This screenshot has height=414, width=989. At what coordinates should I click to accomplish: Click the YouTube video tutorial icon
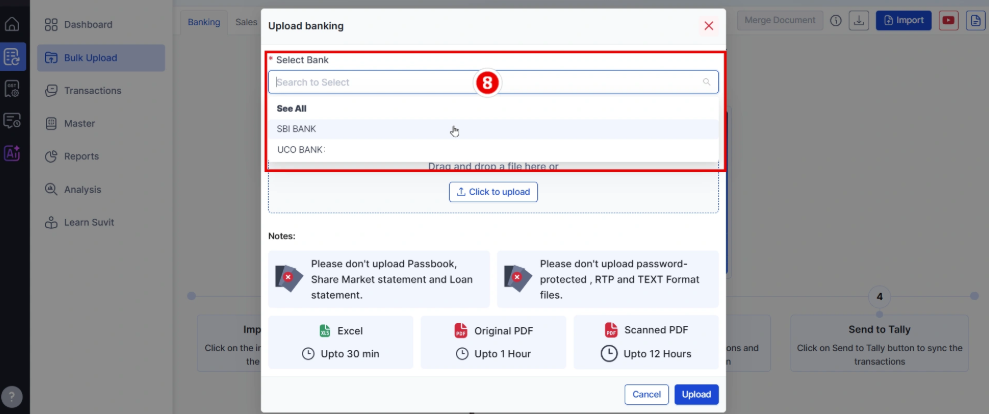click(x=948, y=20)
